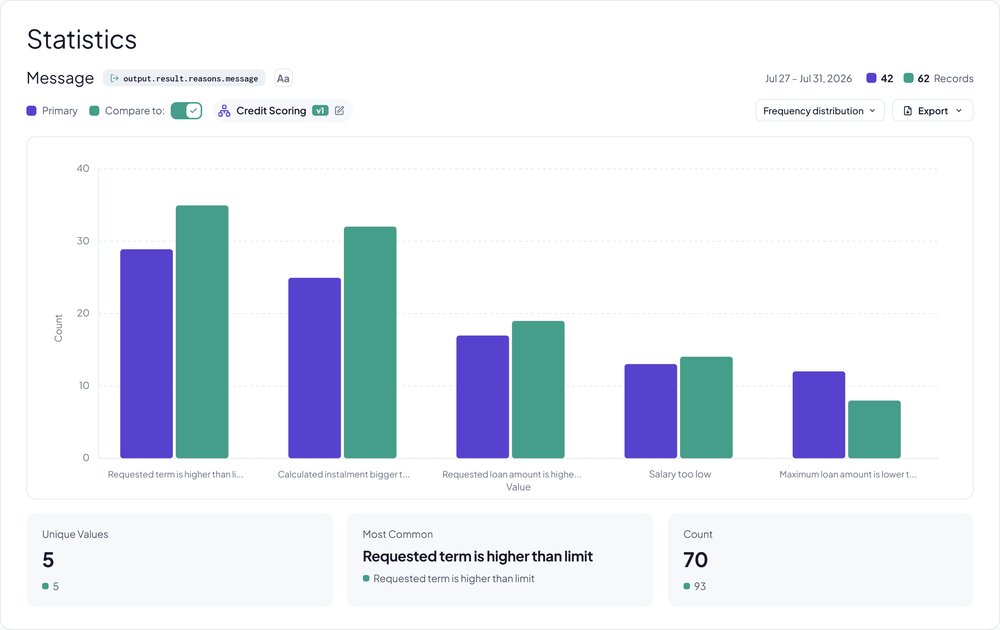The height and width of the screenshot is (630, 1000).
Task: Click the Export file icon
Action: tap(908, 111)
